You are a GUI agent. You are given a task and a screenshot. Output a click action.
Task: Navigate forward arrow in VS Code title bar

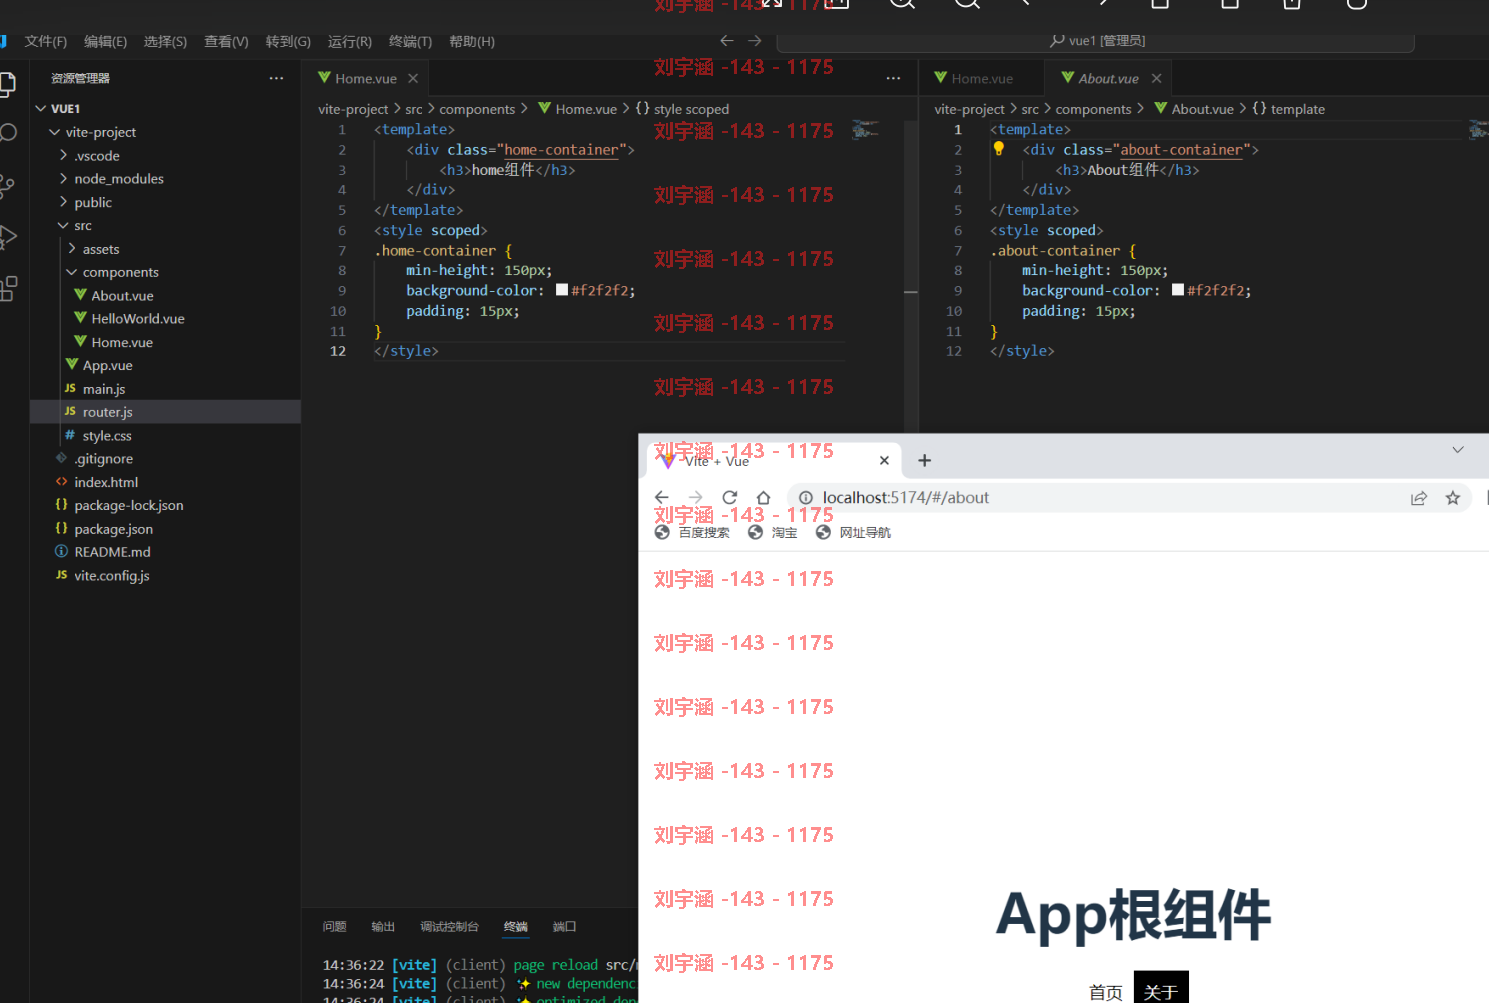[755, 41]
